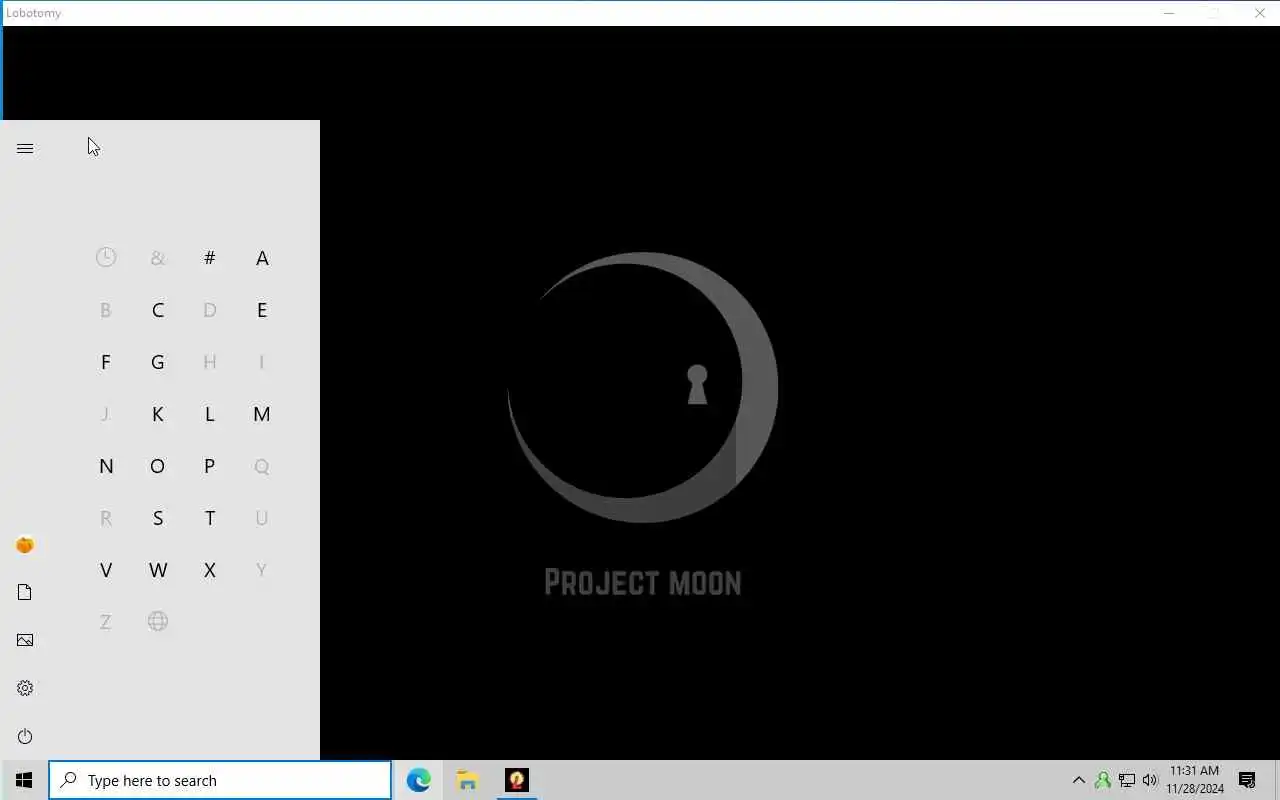Jump to apps starting with A
This screenshot has height=800, width=1280.
(x=262, y=258)
